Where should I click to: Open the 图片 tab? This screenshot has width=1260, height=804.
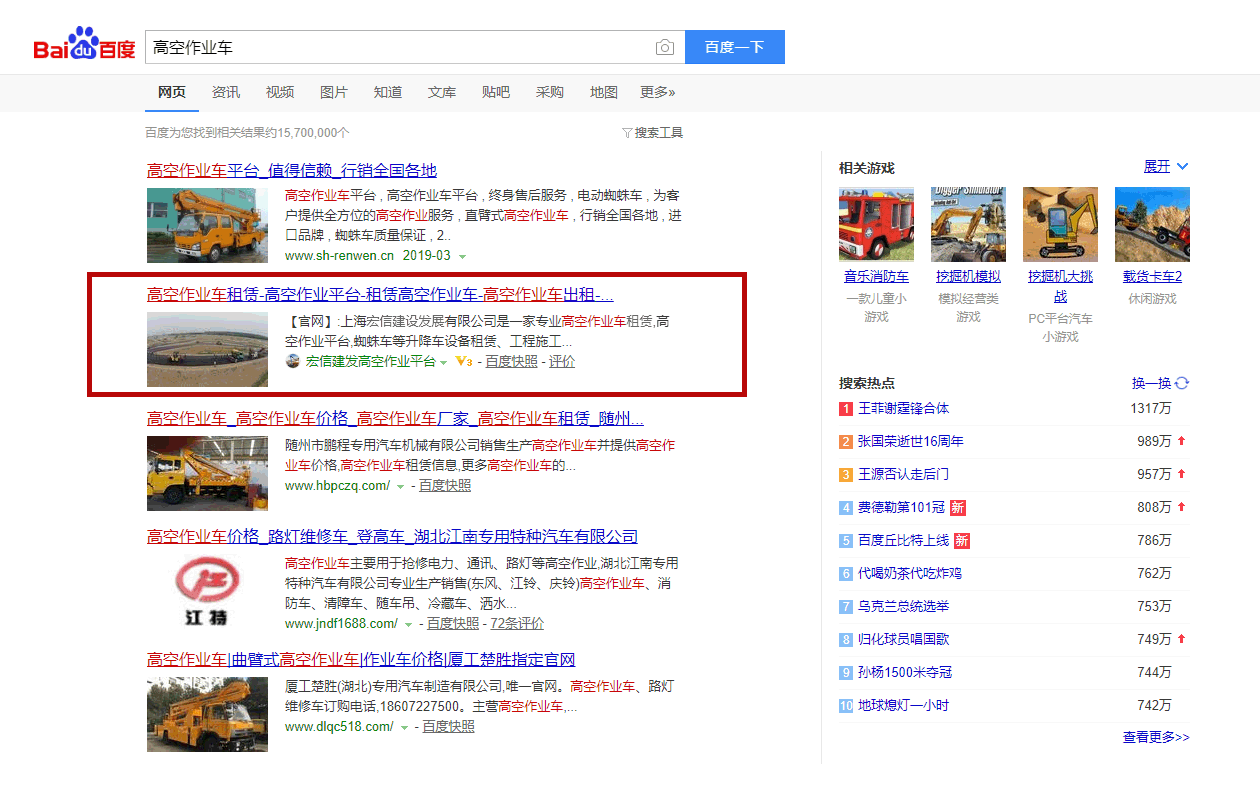pos(334,92)
